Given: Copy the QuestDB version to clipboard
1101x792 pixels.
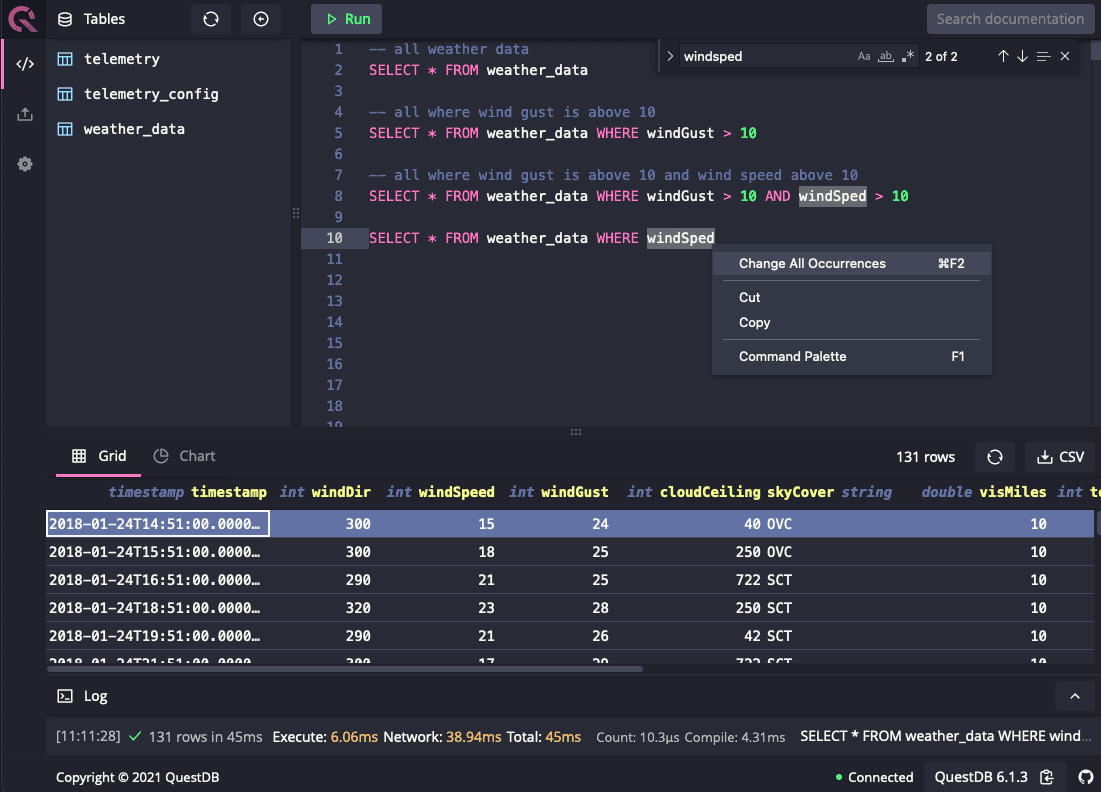Looking at the screenshot, I should pyautogui.click(x=1047, y=777).
